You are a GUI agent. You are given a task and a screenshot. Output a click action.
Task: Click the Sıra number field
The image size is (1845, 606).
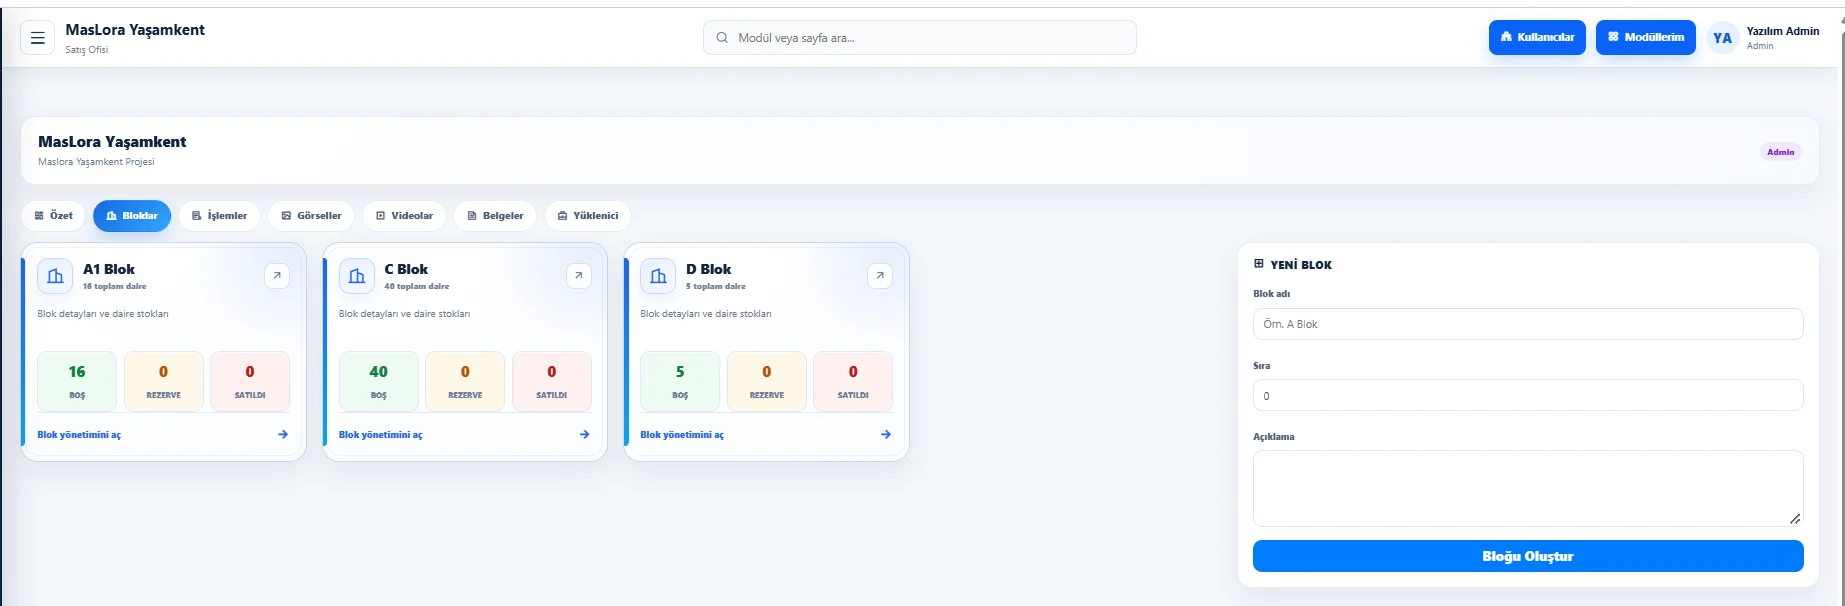click(1528, 395)
